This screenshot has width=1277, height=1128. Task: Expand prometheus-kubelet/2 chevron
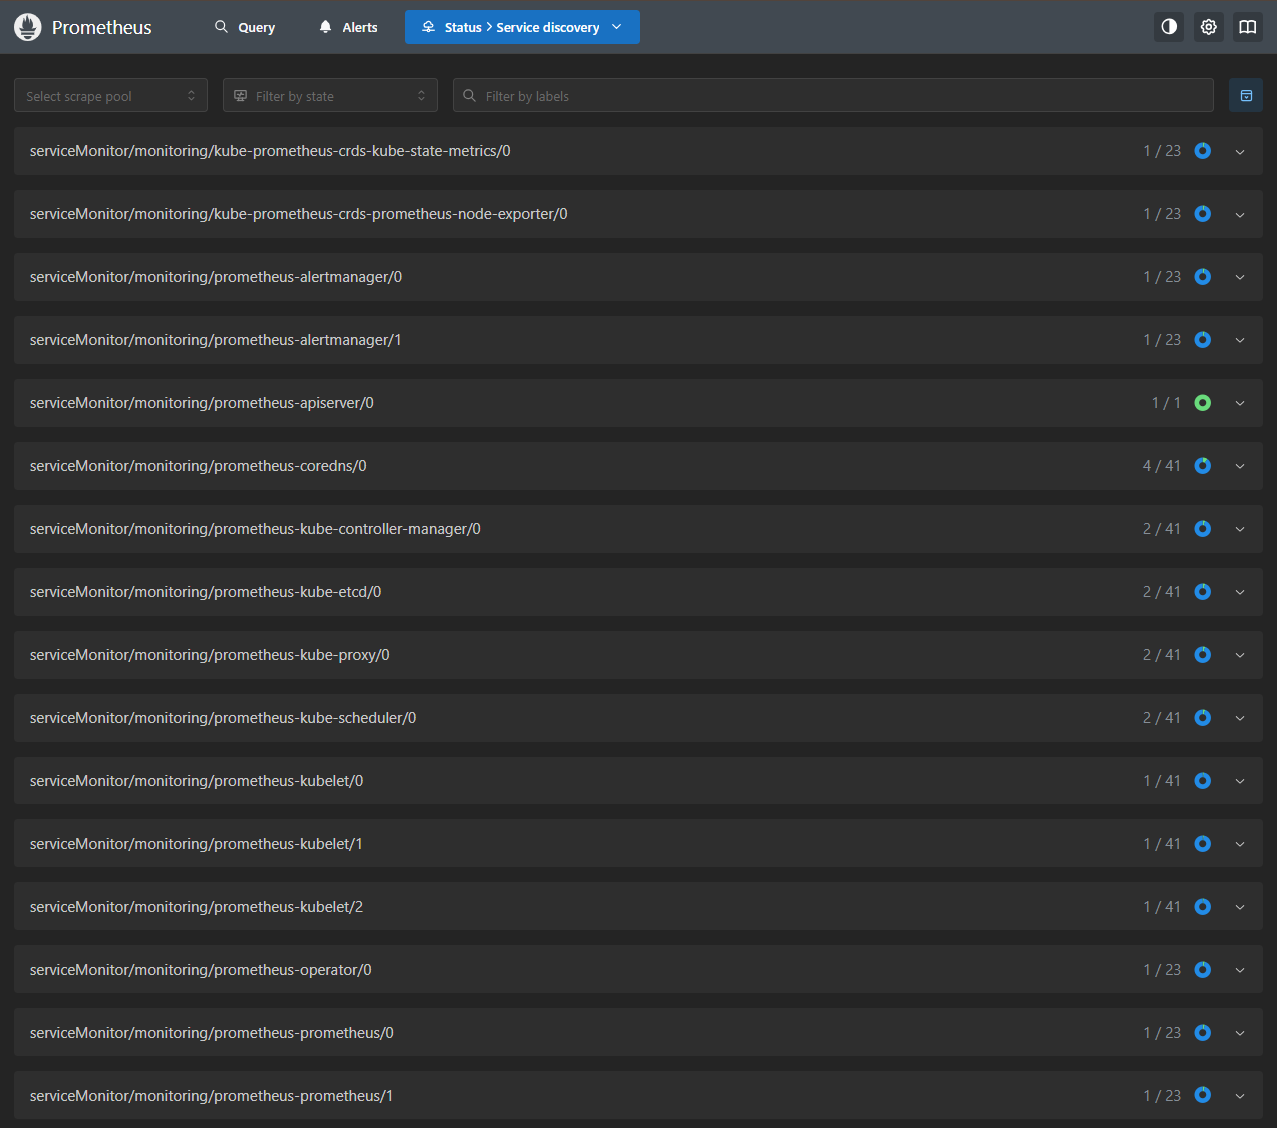[x=1240, y=908]
